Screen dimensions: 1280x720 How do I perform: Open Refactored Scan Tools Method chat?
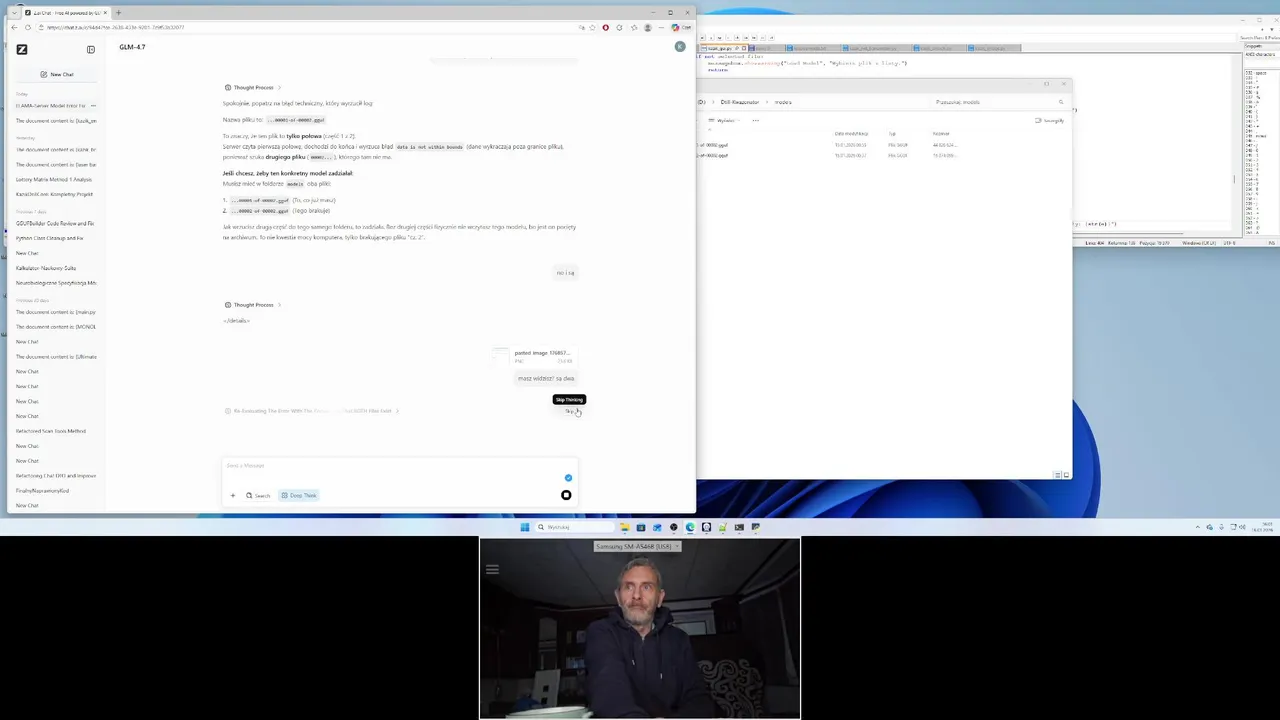point(51,431)
